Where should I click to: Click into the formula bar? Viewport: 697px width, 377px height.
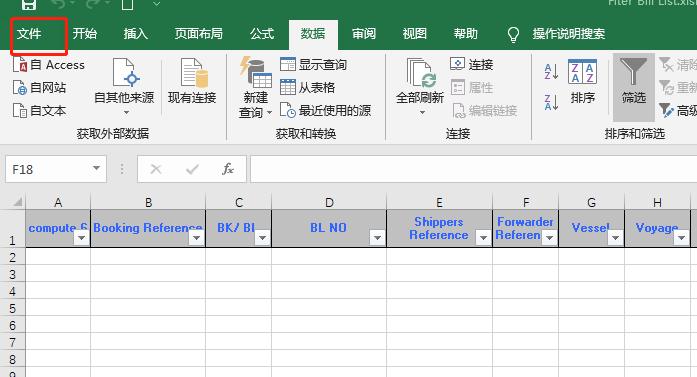(x=473, y=169)
